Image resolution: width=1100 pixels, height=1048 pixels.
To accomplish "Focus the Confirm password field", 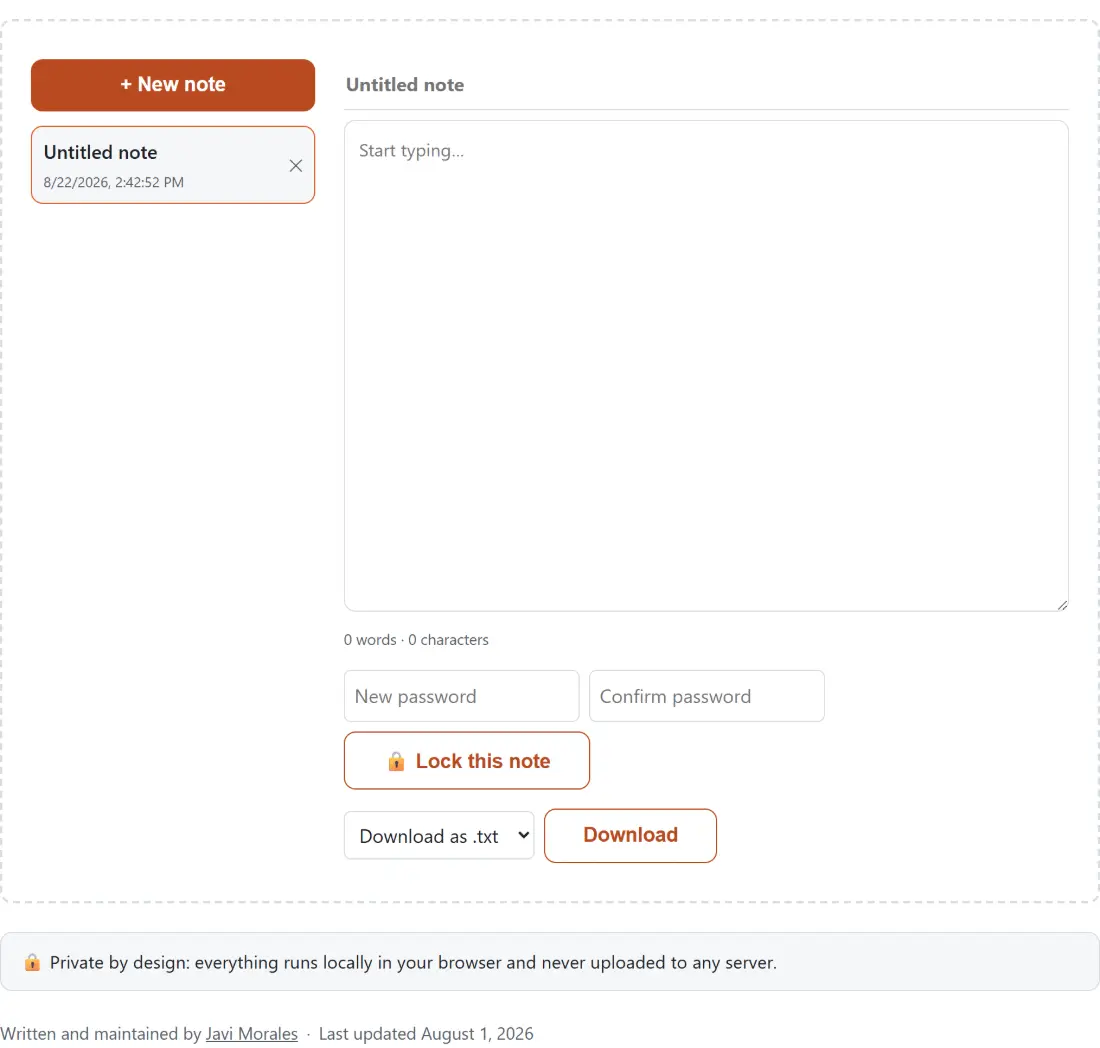I will pyautogui.click(x=706, y=696).
